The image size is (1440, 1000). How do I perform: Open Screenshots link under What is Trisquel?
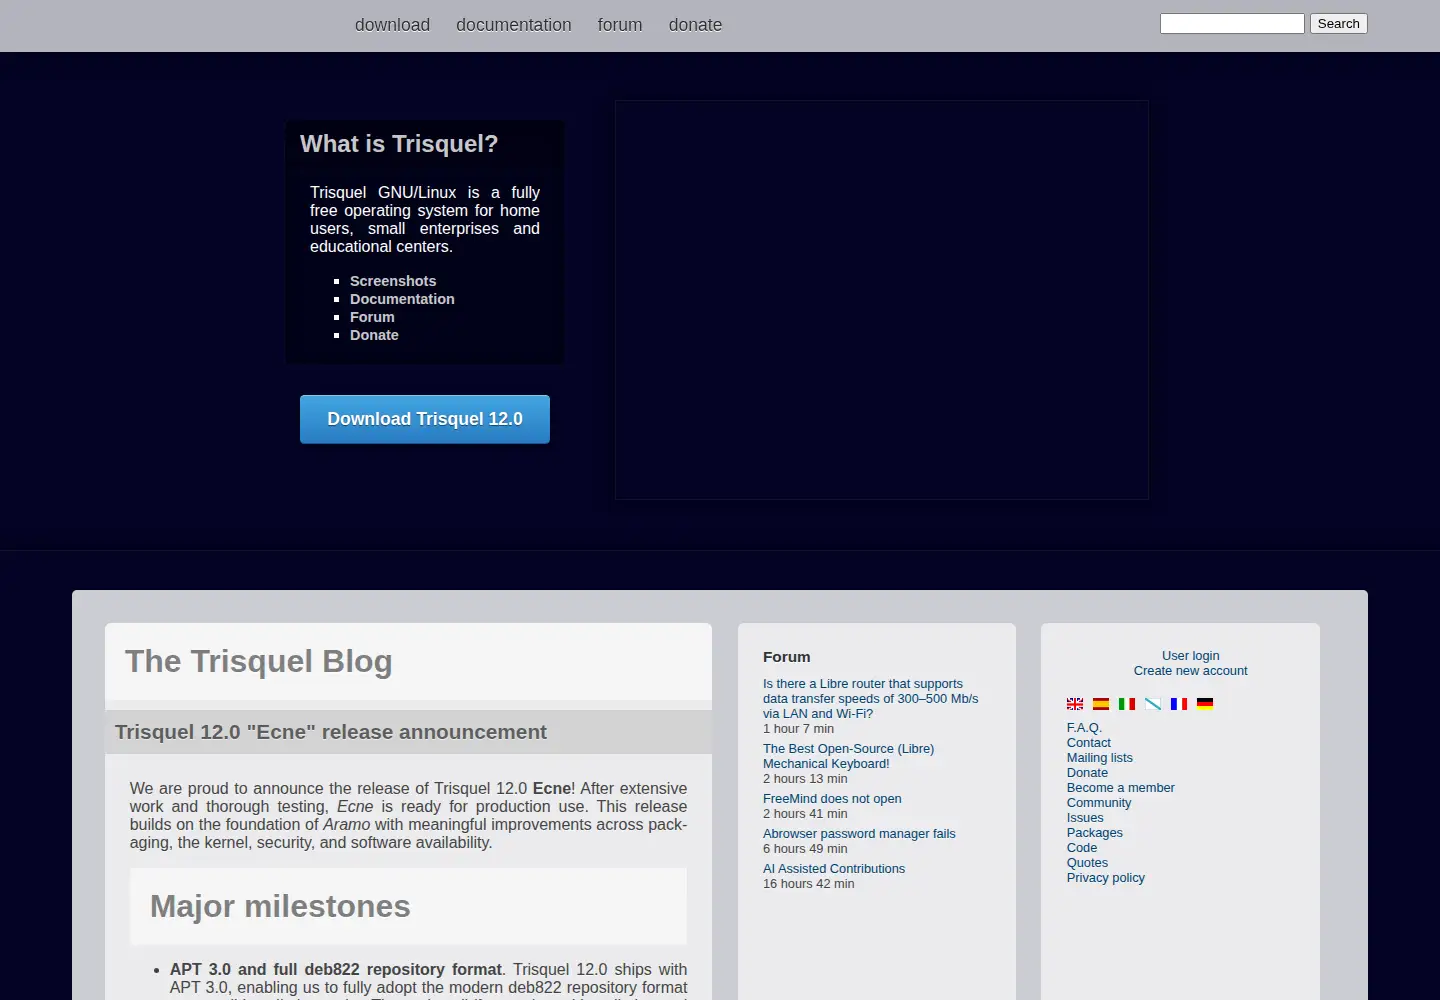(393, 281)
